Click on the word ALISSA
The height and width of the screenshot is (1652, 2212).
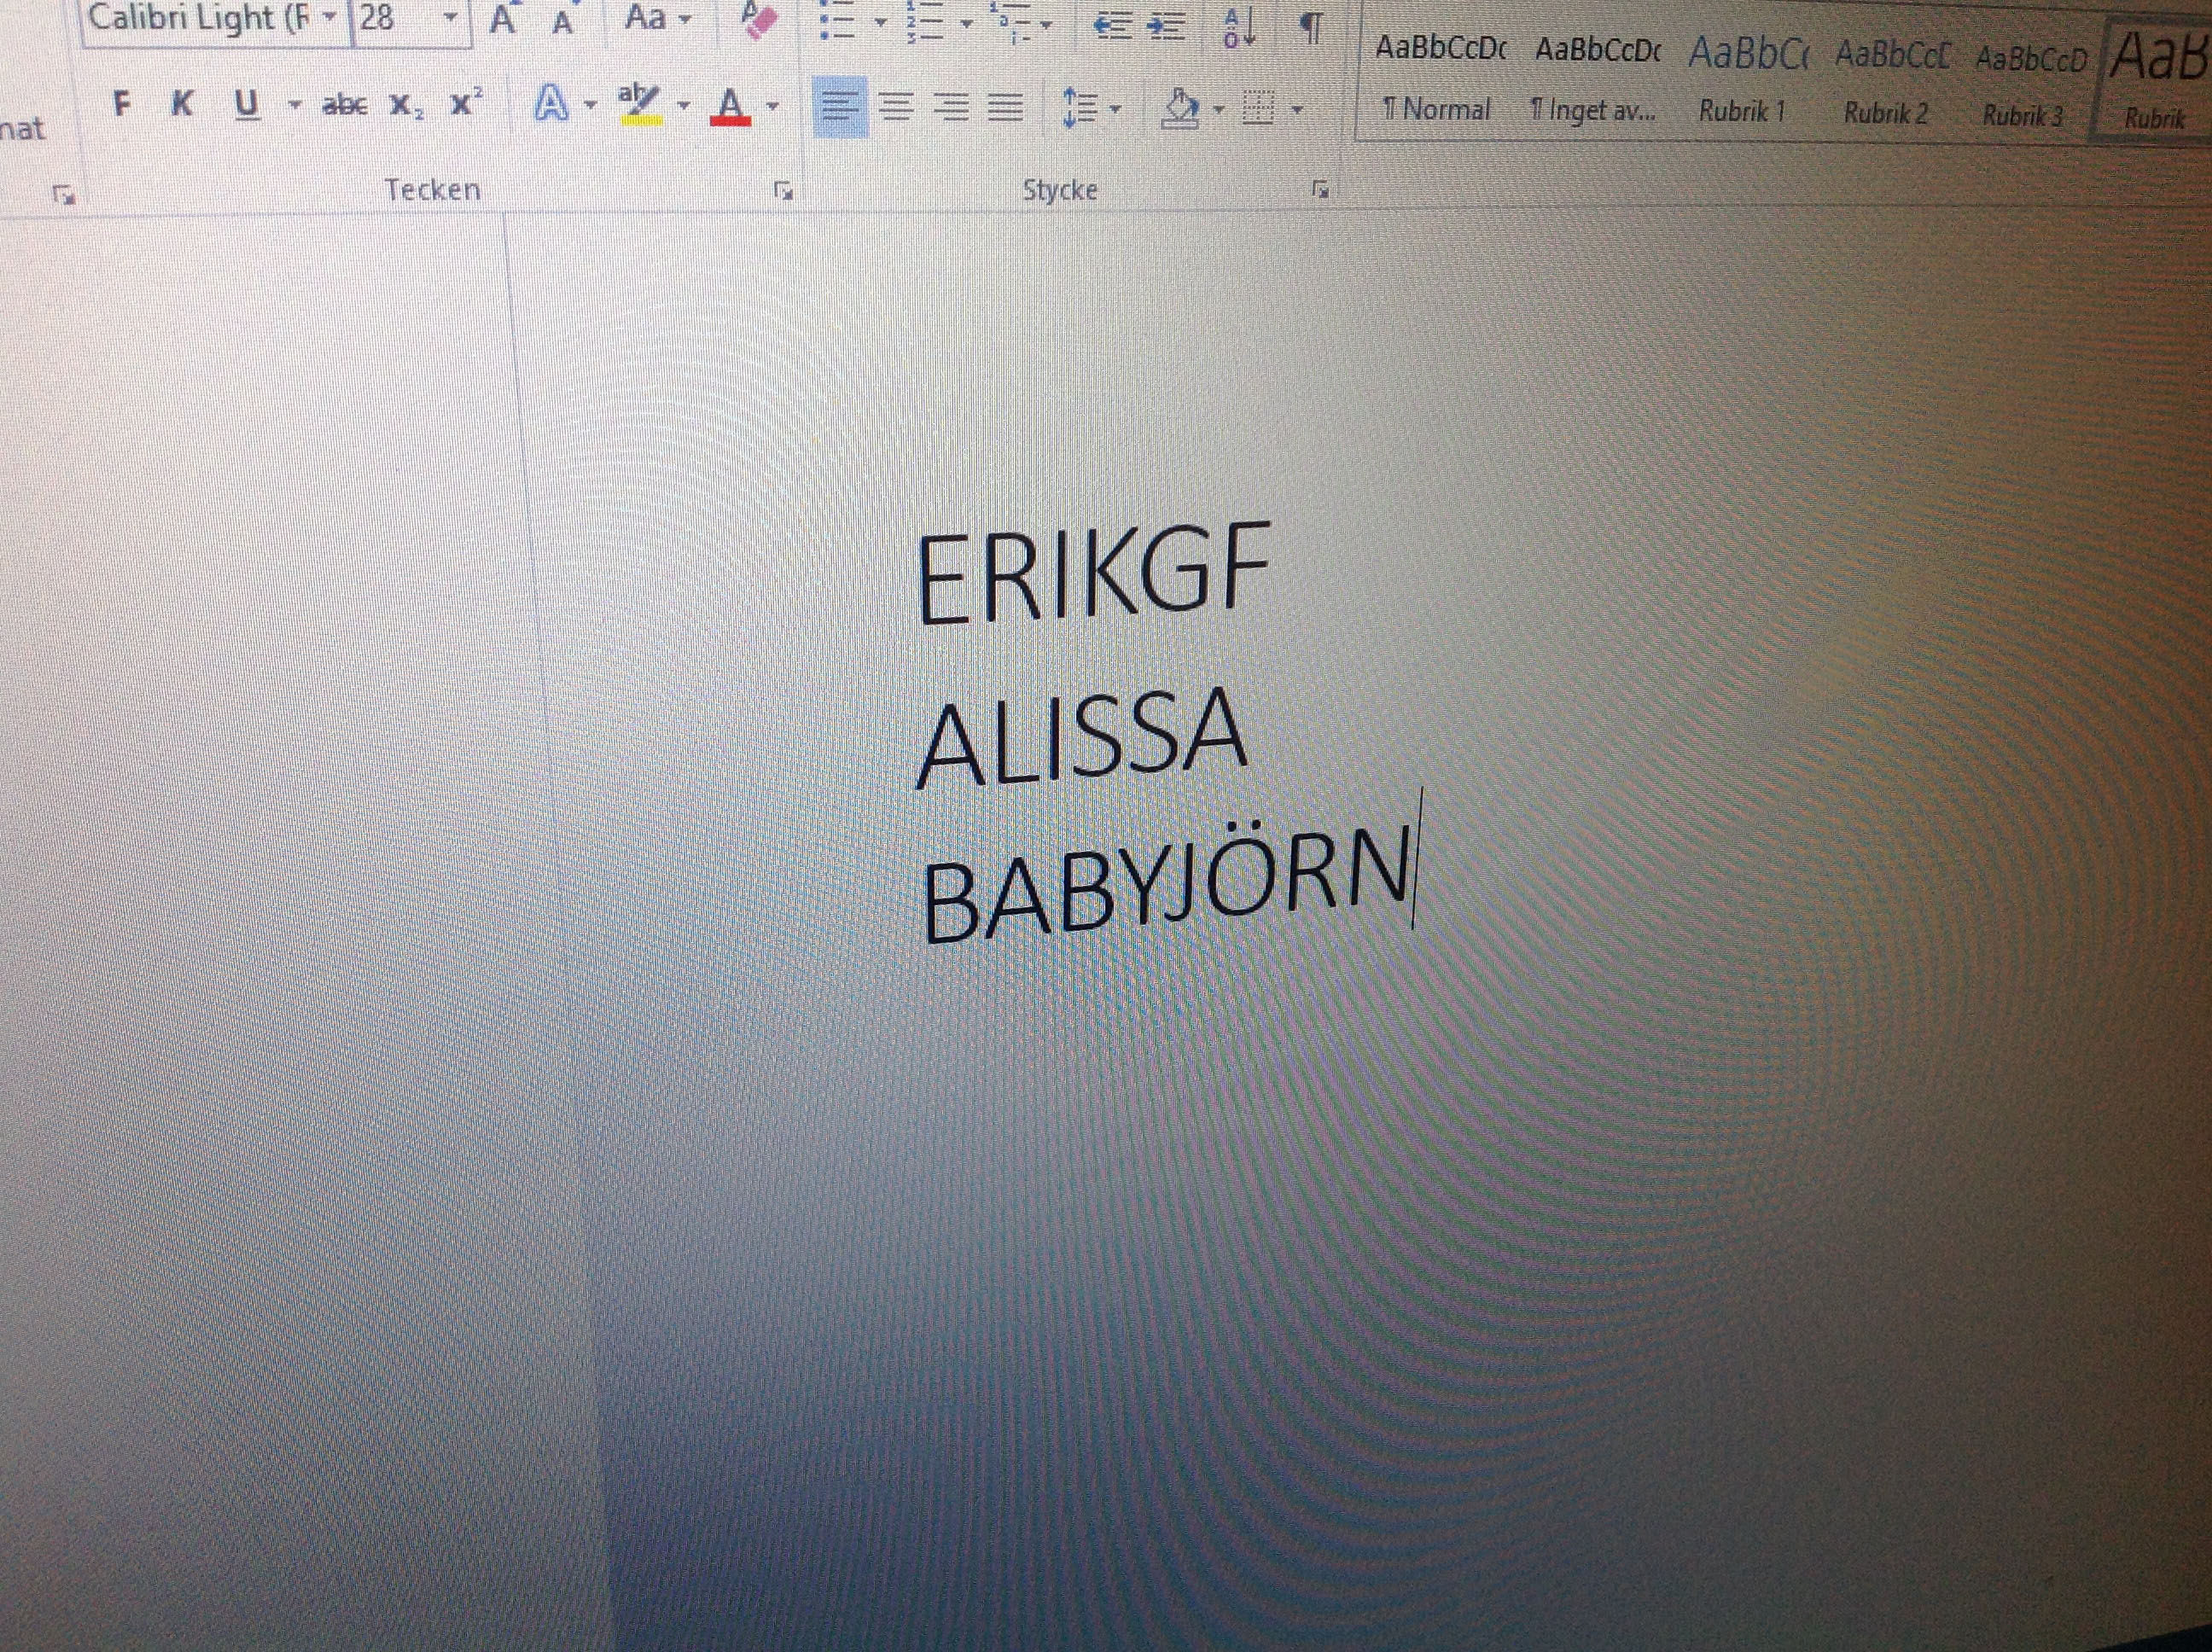pos(1082,737)
